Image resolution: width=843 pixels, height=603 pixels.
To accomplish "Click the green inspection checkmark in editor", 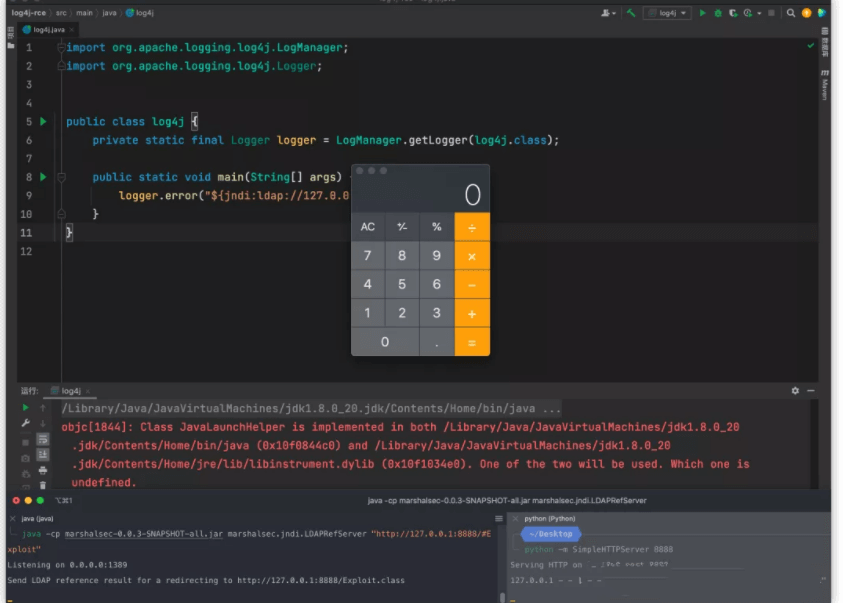I will click(810, 46).
